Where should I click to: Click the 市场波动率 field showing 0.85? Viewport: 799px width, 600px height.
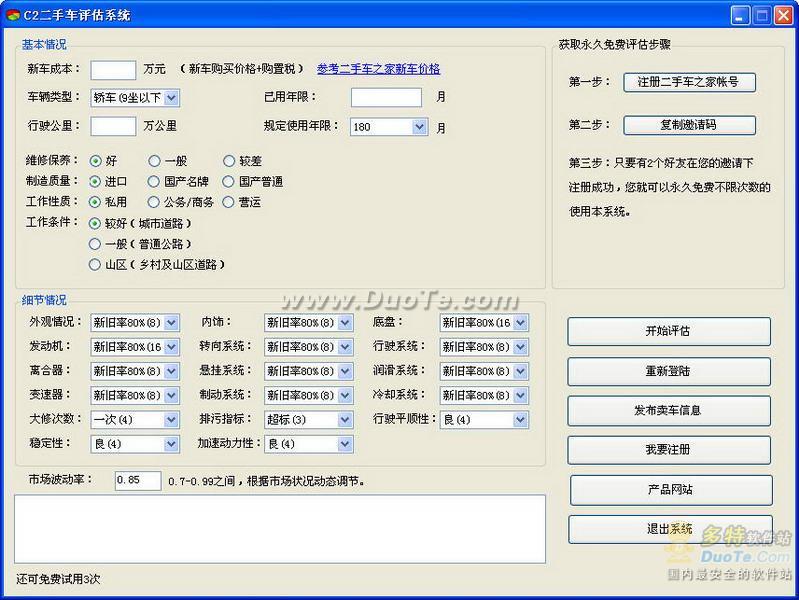(138, 481)
